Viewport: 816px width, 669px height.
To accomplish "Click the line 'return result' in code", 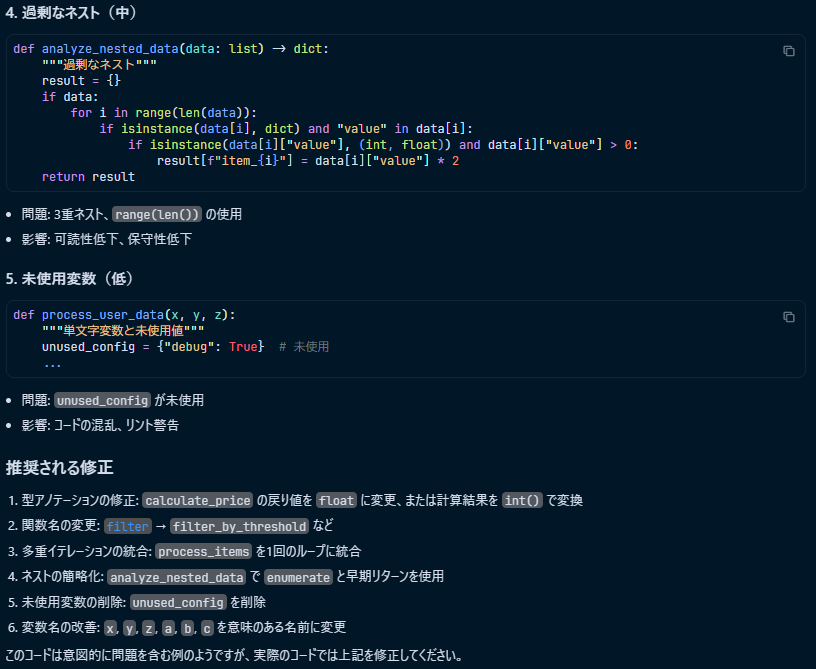I will [88, 177].
